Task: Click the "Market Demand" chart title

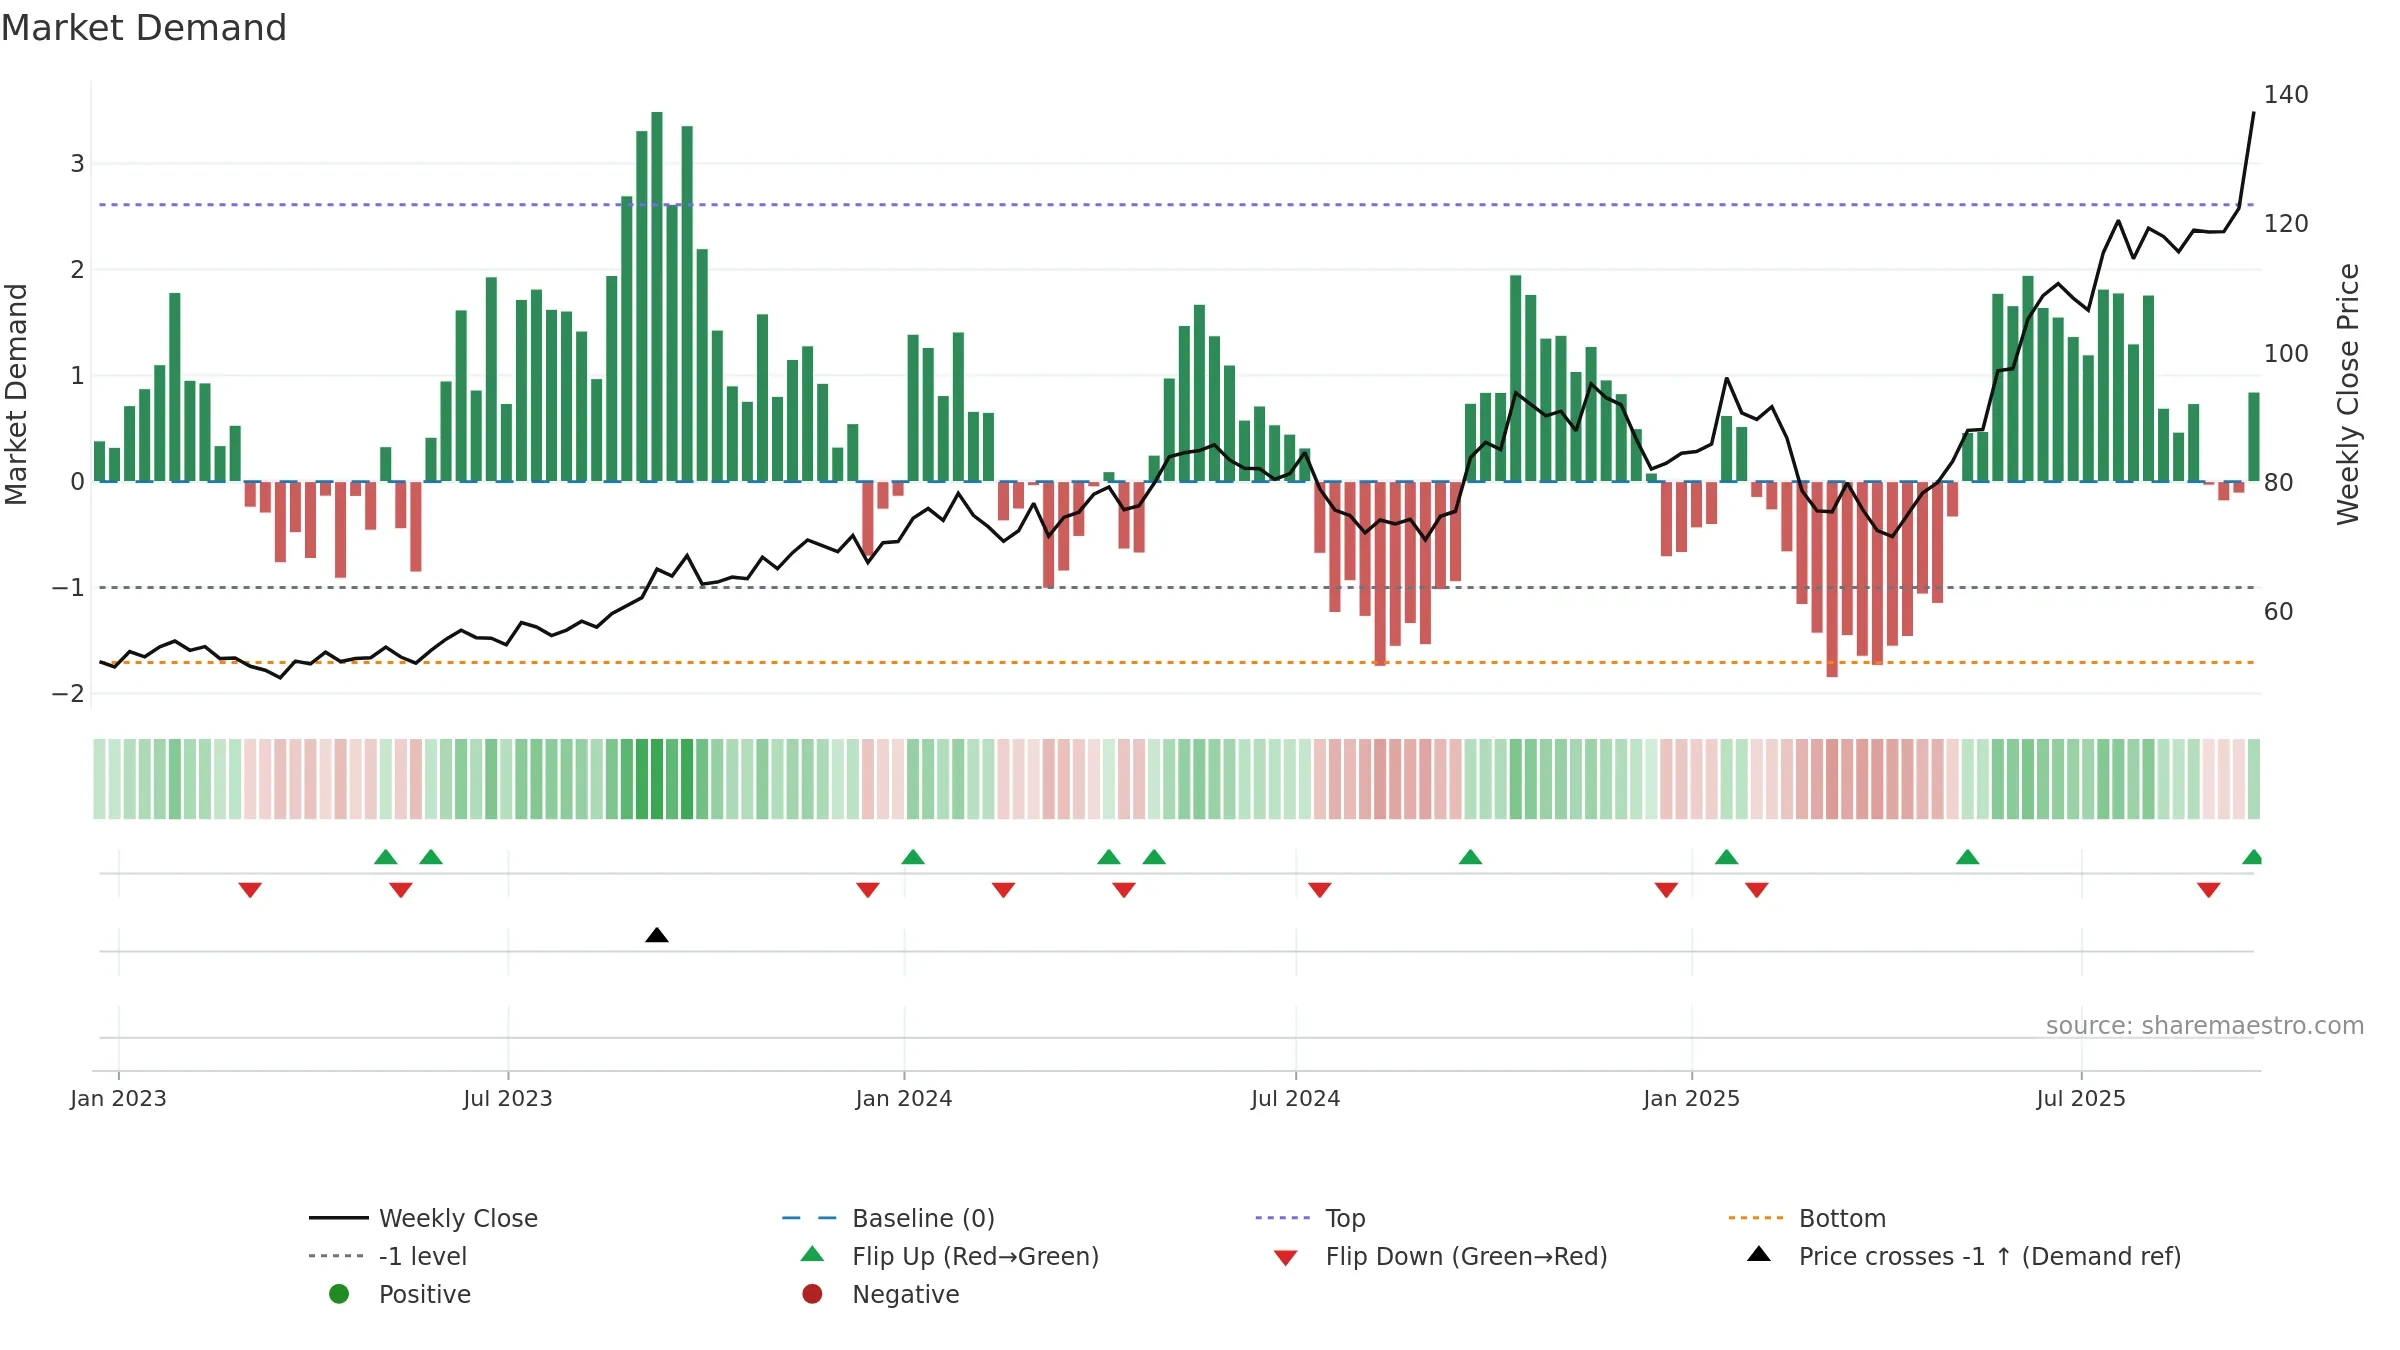Action: click(144, 28)
